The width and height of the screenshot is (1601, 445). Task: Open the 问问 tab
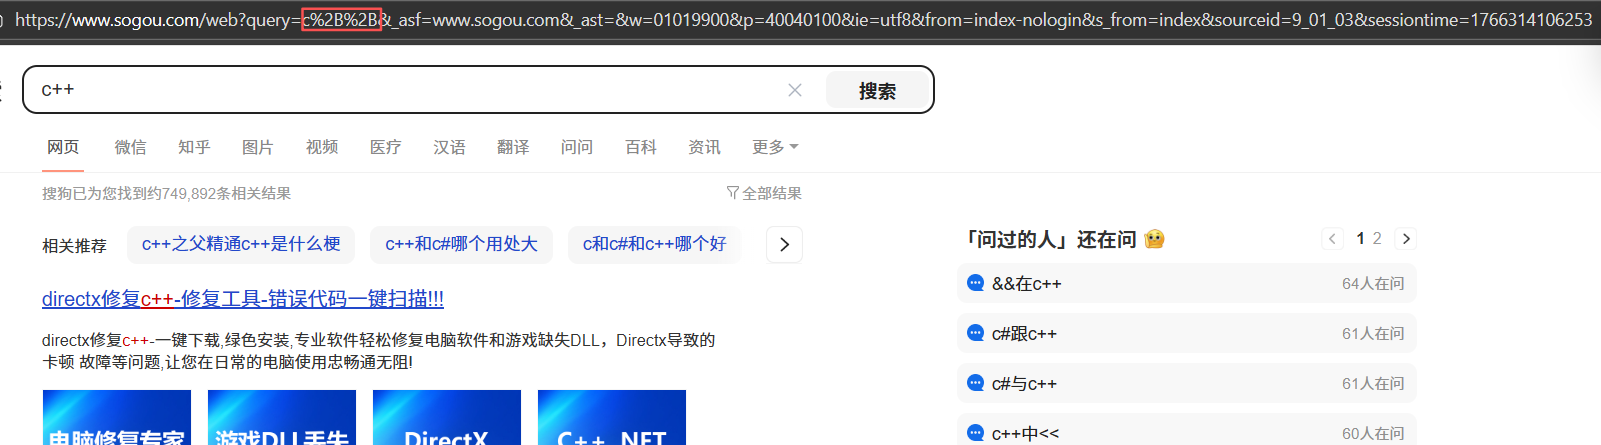pyautogui.click(x=577, y=147)
